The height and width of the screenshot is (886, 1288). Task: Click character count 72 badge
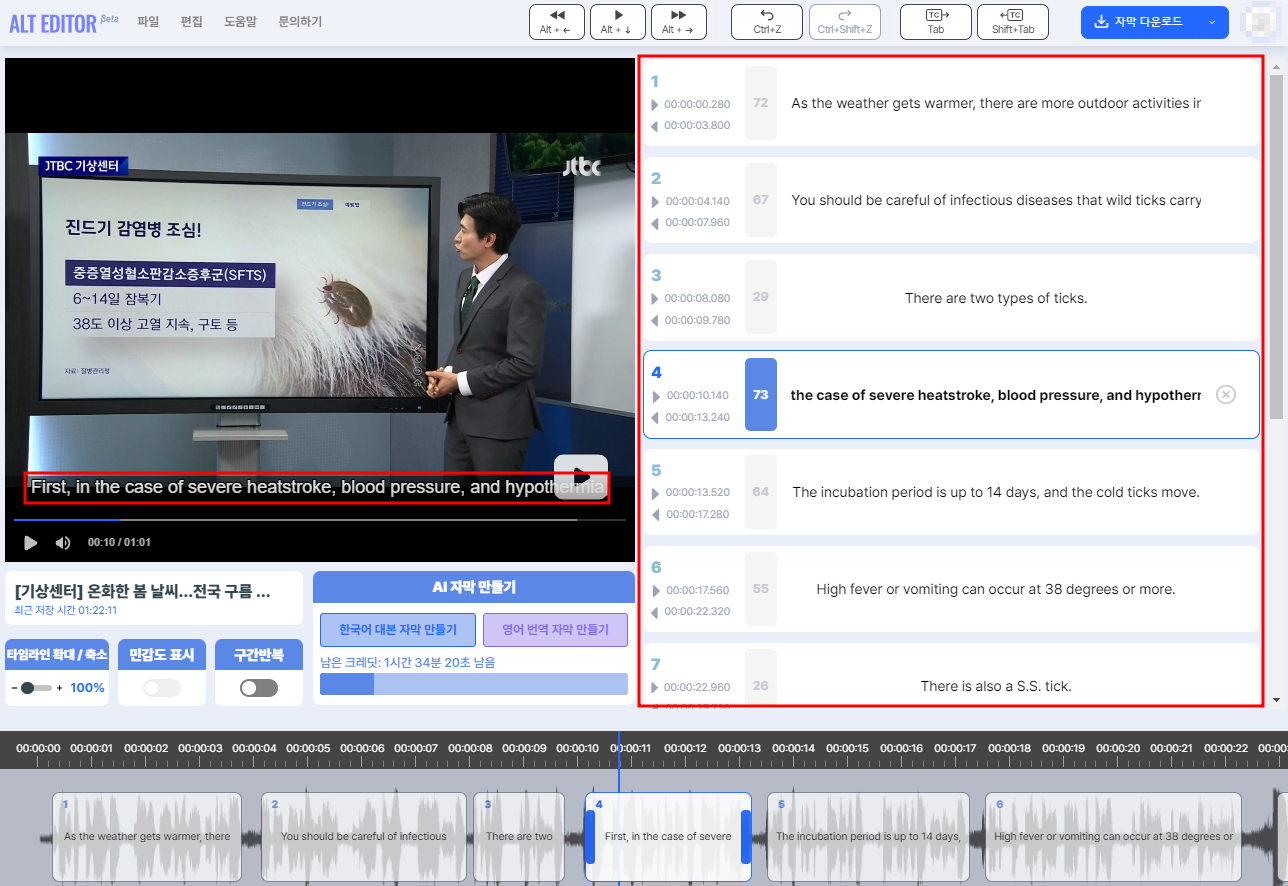click(x=761, y=103)
